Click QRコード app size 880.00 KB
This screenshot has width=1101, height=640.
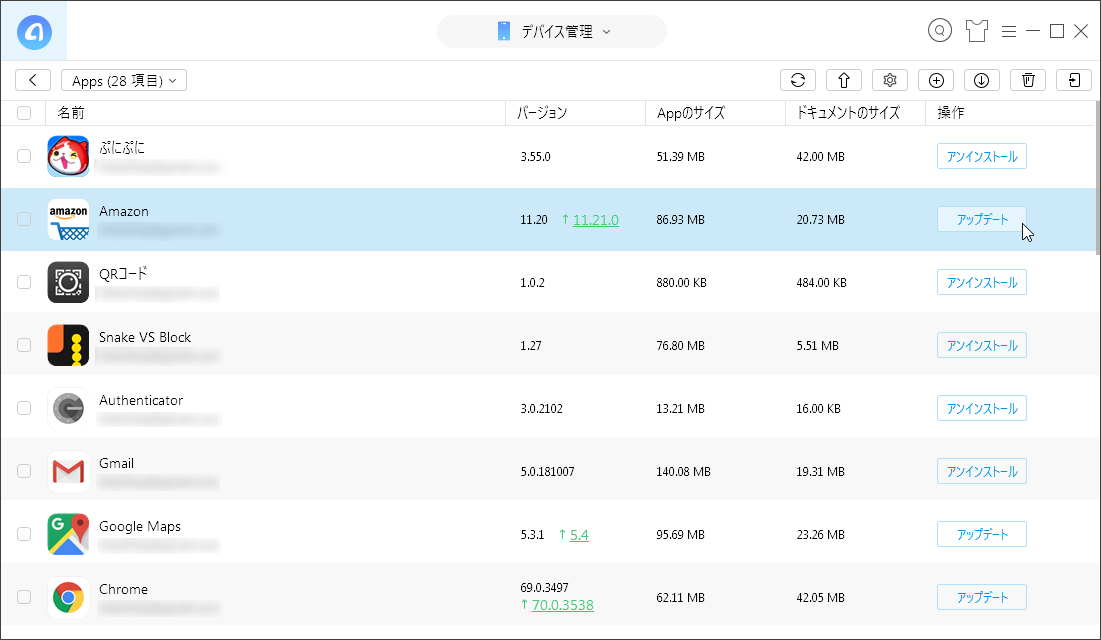pos(681,282)
